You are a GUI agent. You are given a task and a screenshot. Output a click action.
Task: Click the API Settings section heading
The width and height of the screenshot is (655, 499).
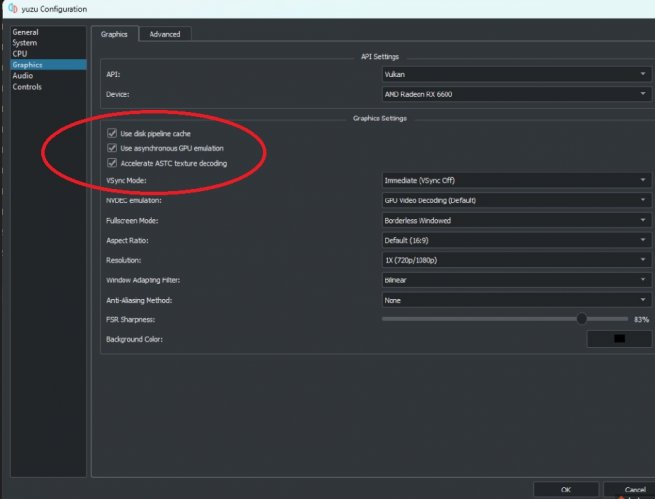pos(380,57)
